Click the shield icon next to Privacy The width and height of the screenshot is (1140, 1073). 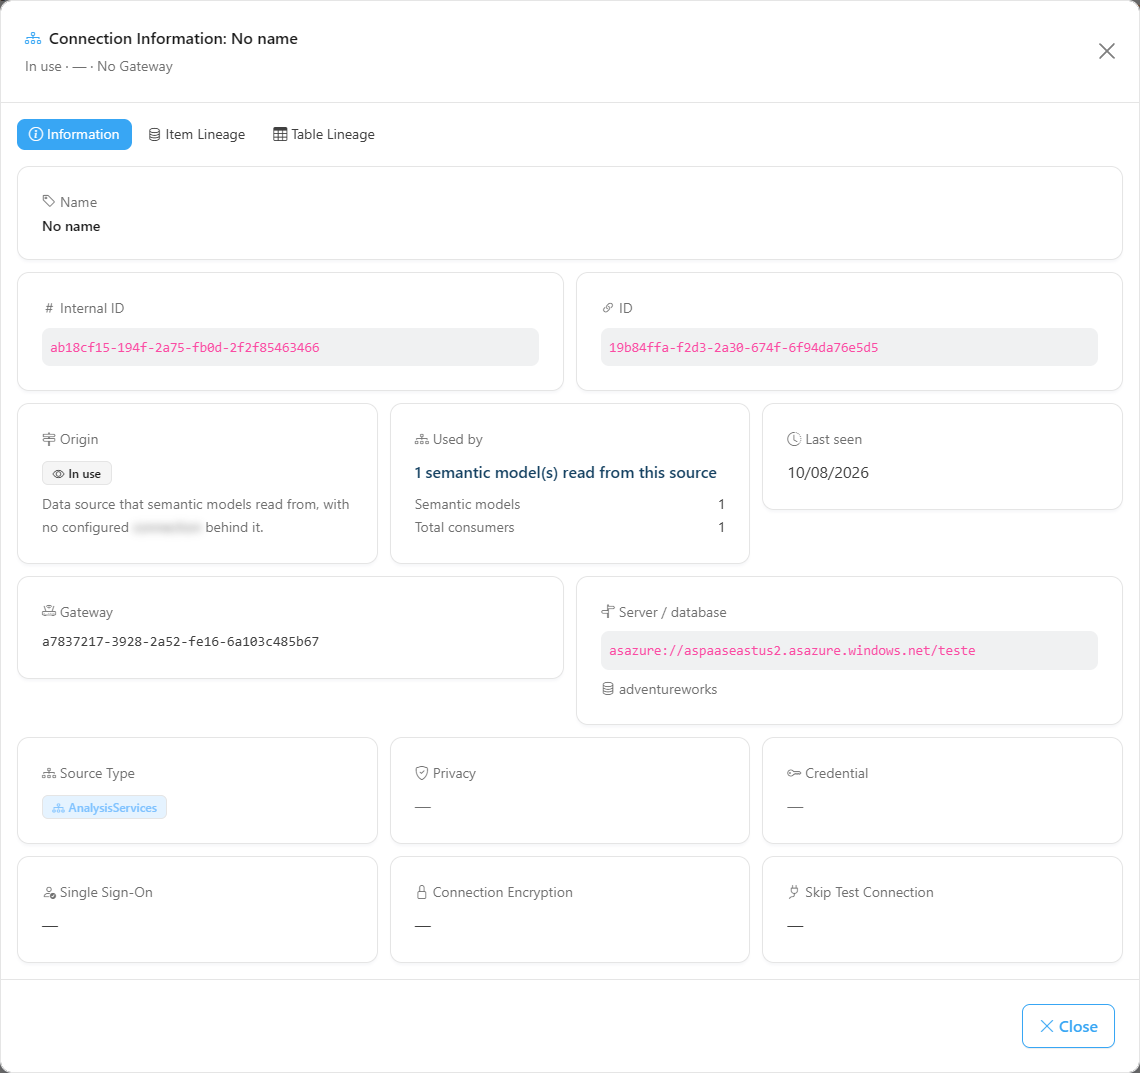coord(422,773)
